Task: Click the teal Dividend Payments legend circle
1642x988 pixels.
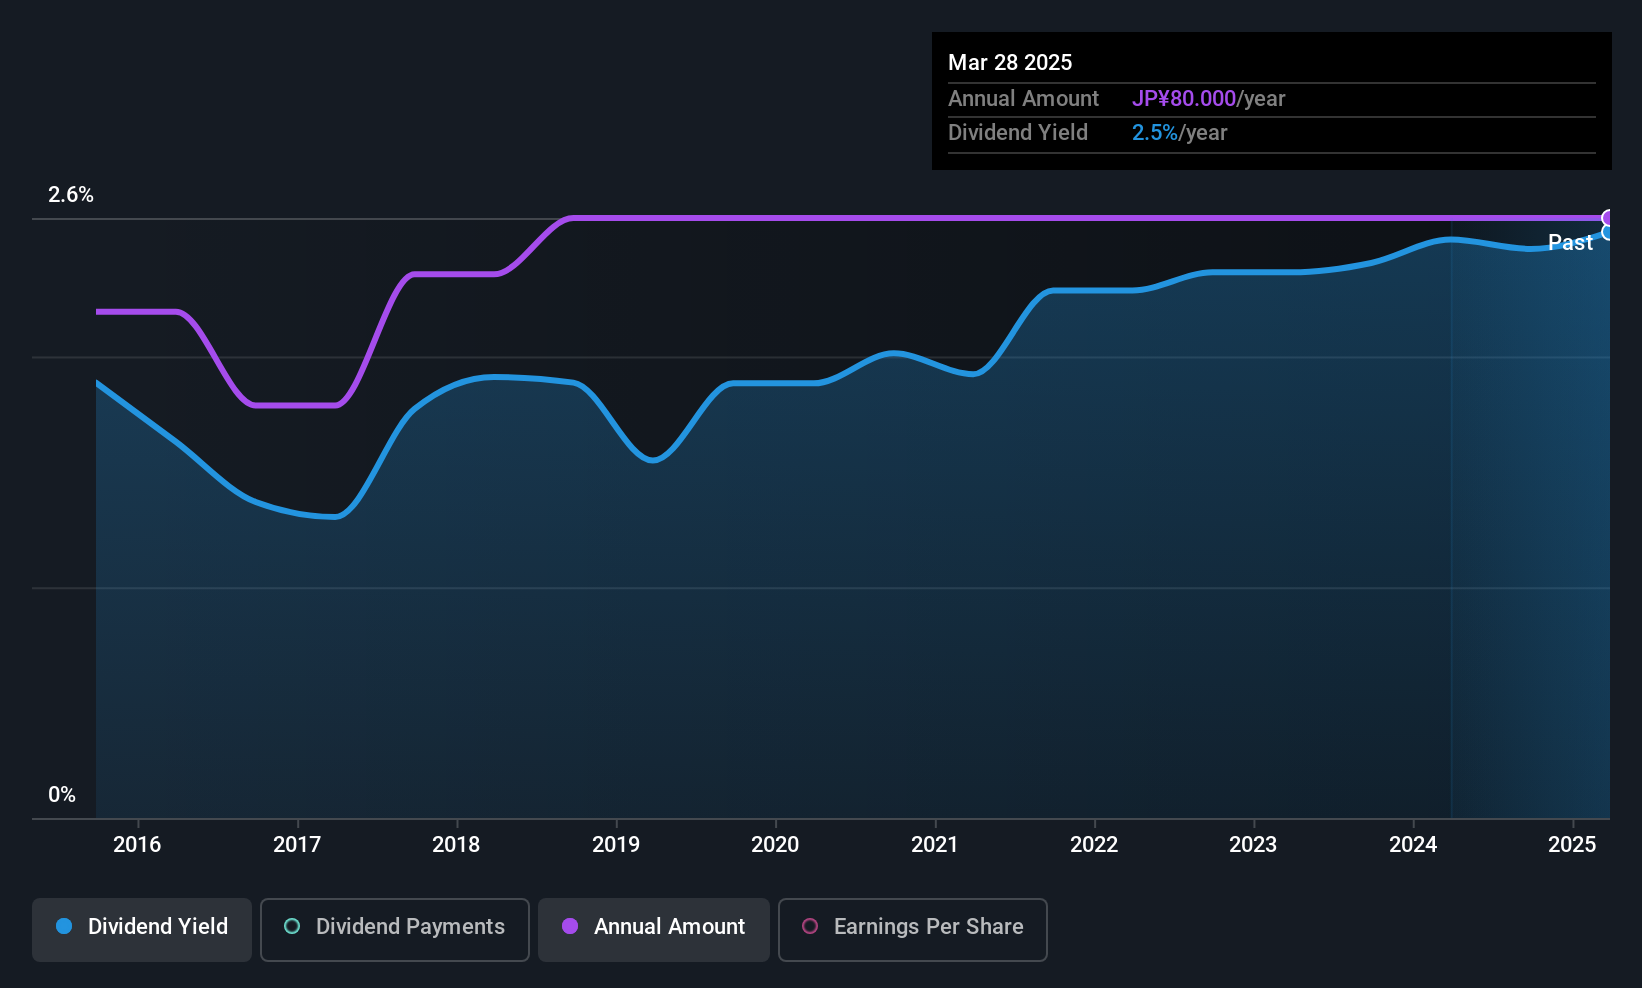Action: (x=292, y=926)
